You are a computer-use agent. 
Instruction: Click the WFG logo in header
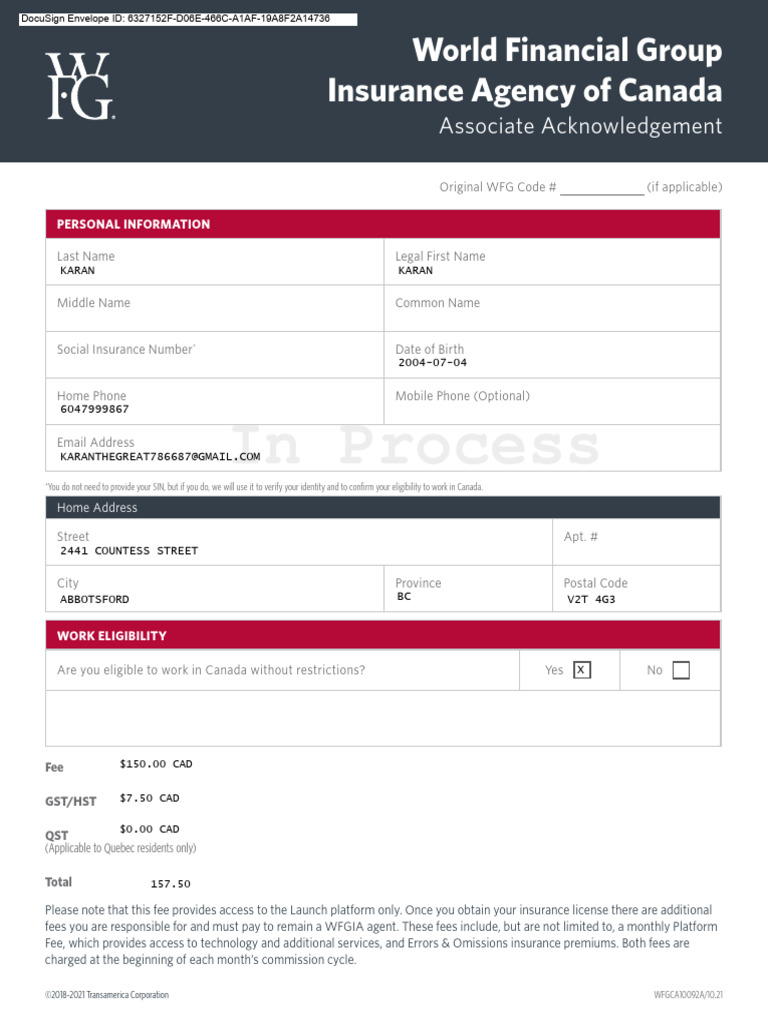(80, 86)
